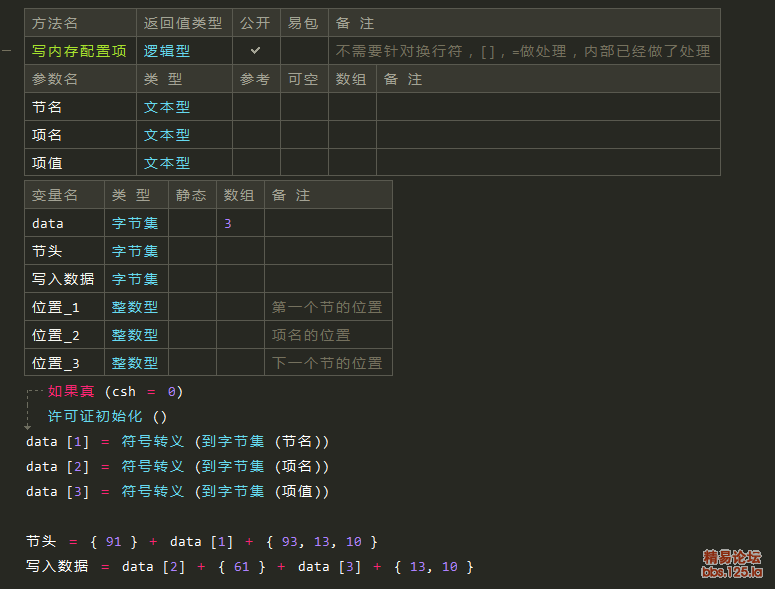Click the empty 易包 cell of the method row
Screen dimensions: 775x589
(304, 51)
